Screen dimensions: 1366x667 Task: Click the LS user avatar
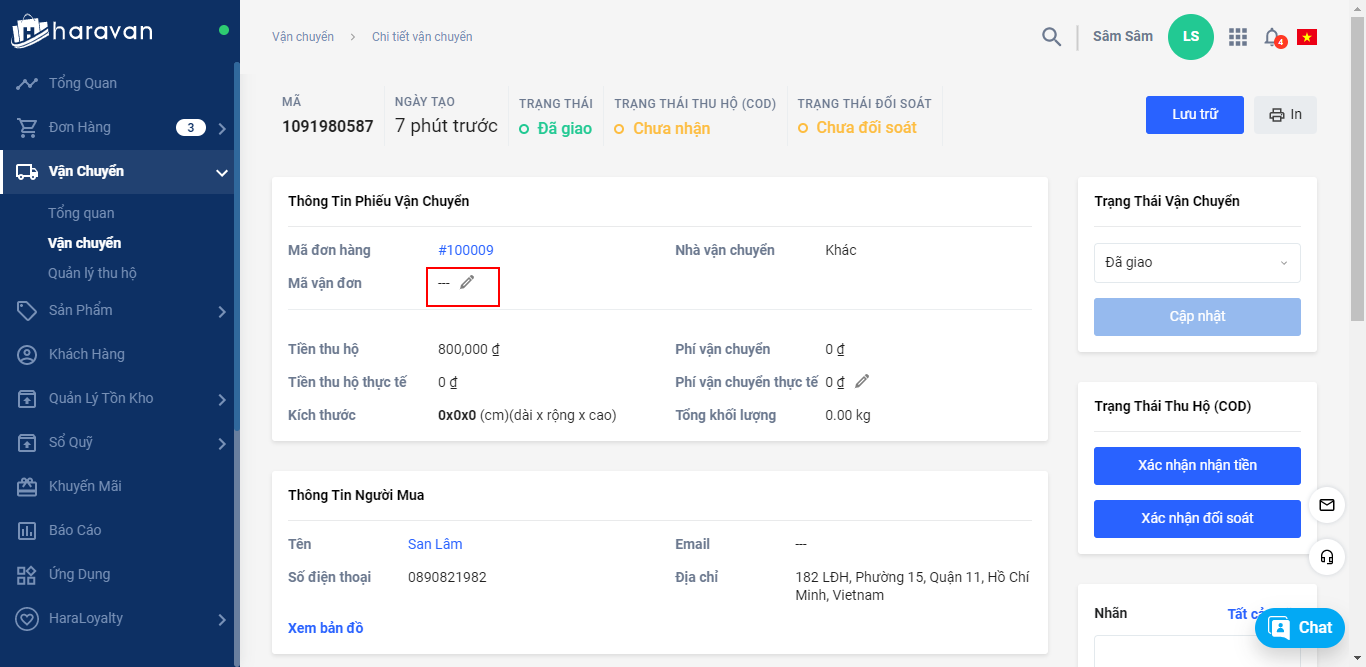(1191, 37)
